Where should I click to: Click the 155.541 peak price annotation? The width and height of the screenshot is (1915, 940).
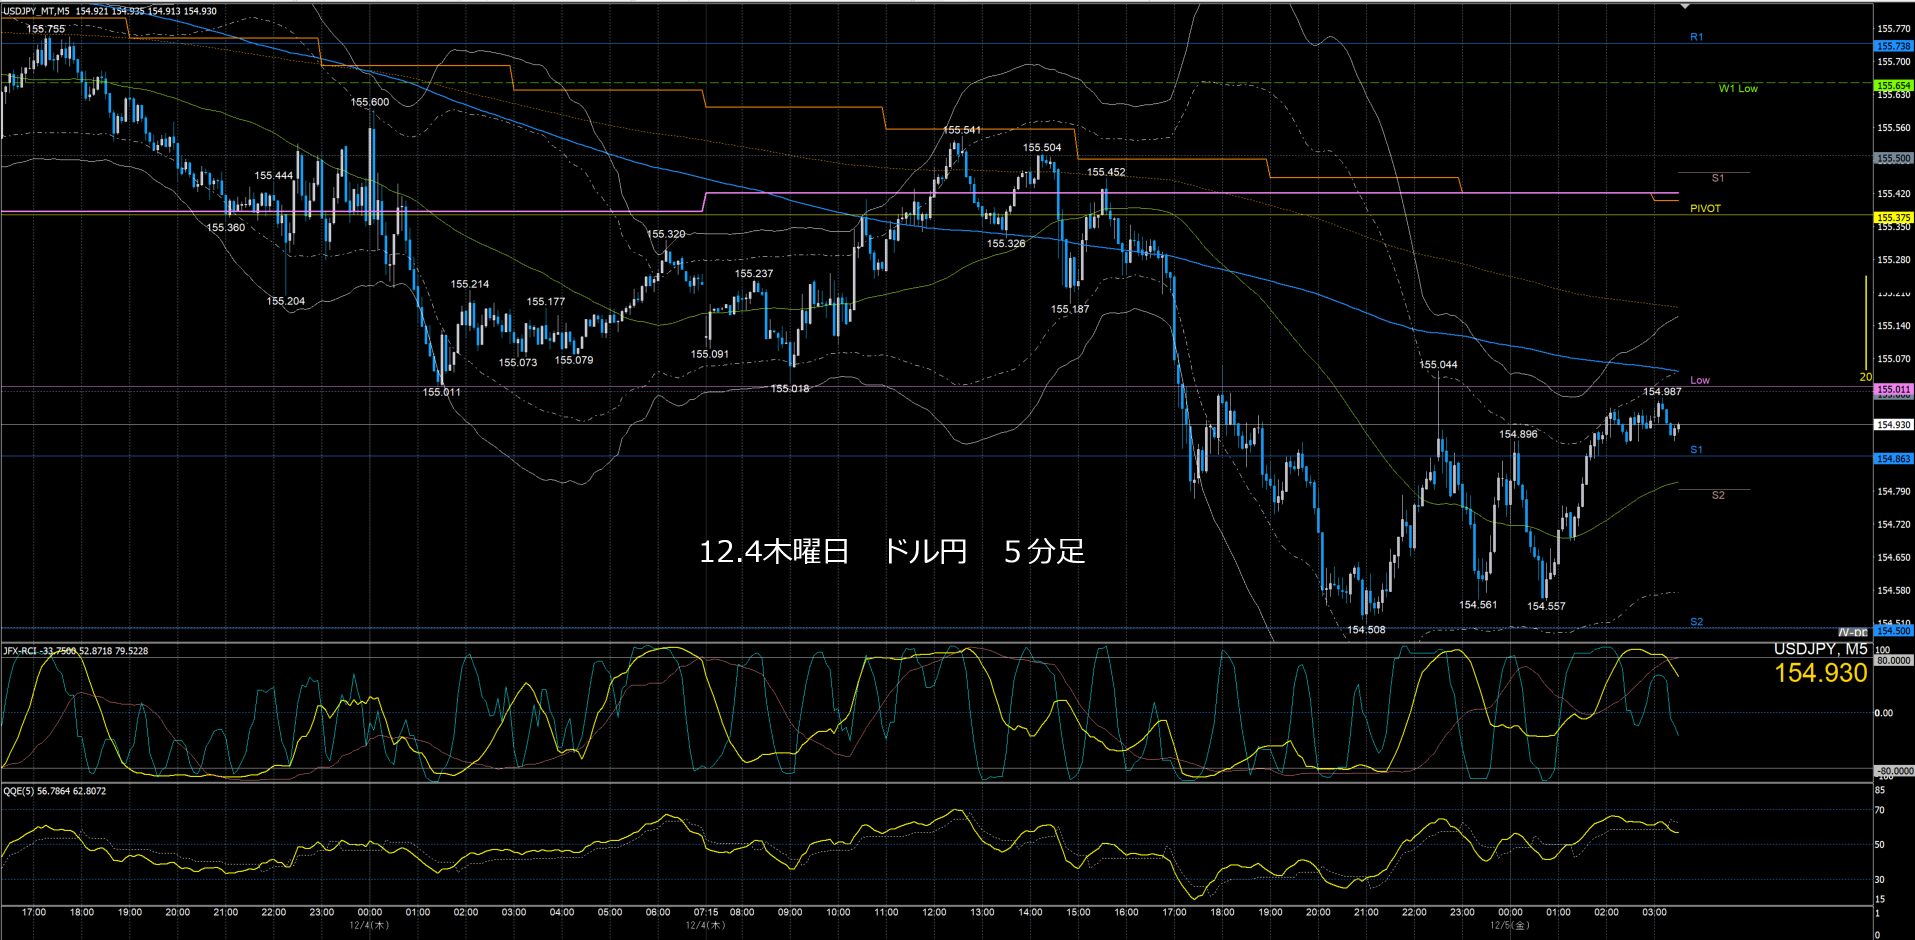point(962,130)
